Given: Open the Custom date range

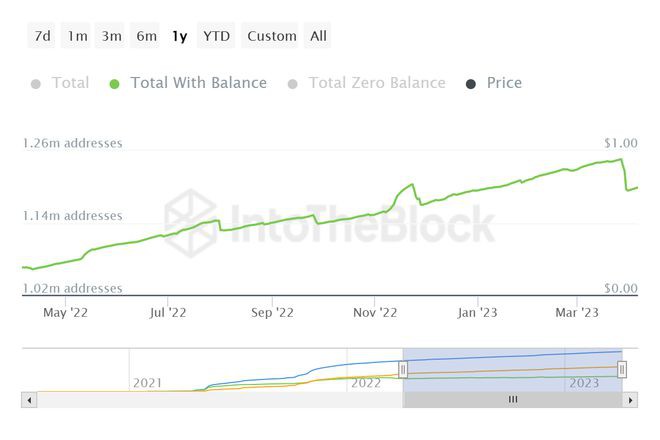Looking at the screenshot, I should [x=271, y=36].
